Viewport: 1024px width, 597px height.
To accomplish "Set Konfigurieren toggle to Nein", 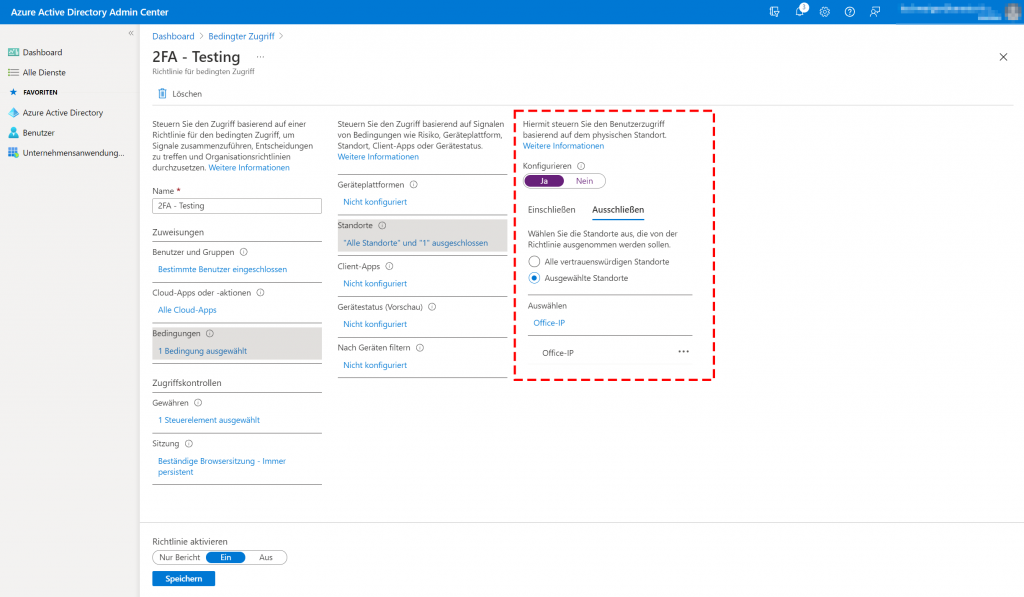I will click(585, 181).
